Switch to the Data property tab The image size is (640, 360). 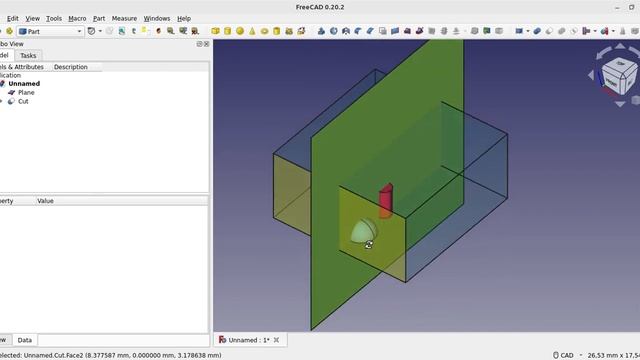24,340
